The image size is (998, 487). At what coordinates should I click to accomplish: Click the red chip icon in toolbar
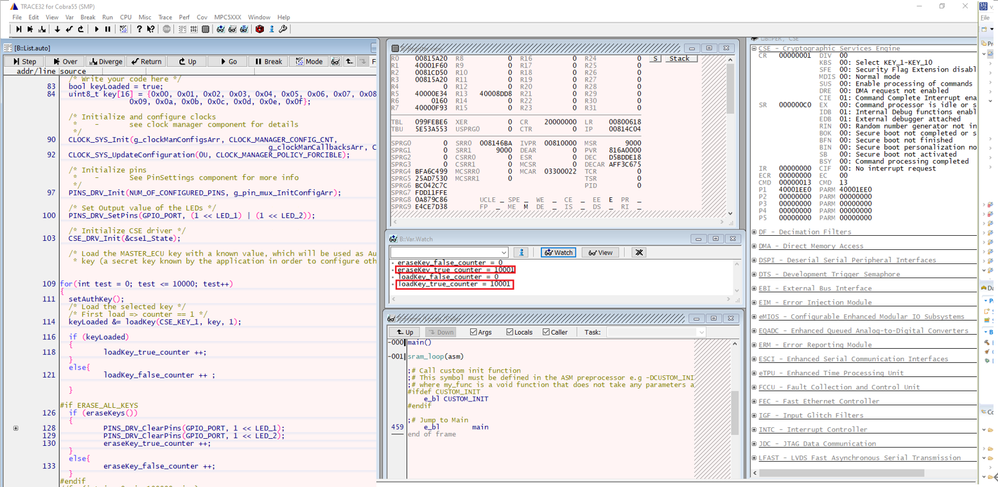pyautogui.click(x=259, y=30)
